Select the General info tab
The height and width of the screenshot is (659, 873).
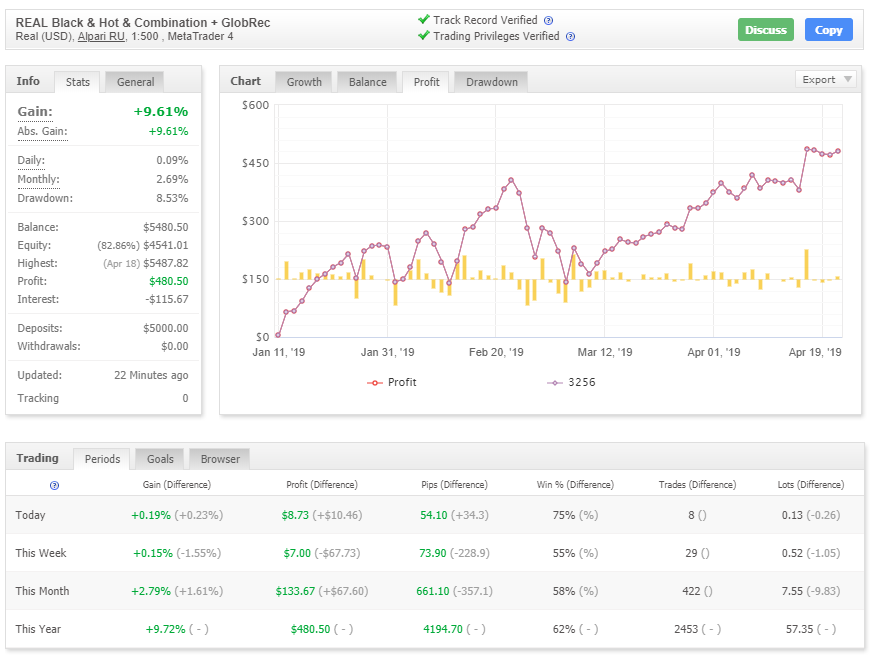135,82
